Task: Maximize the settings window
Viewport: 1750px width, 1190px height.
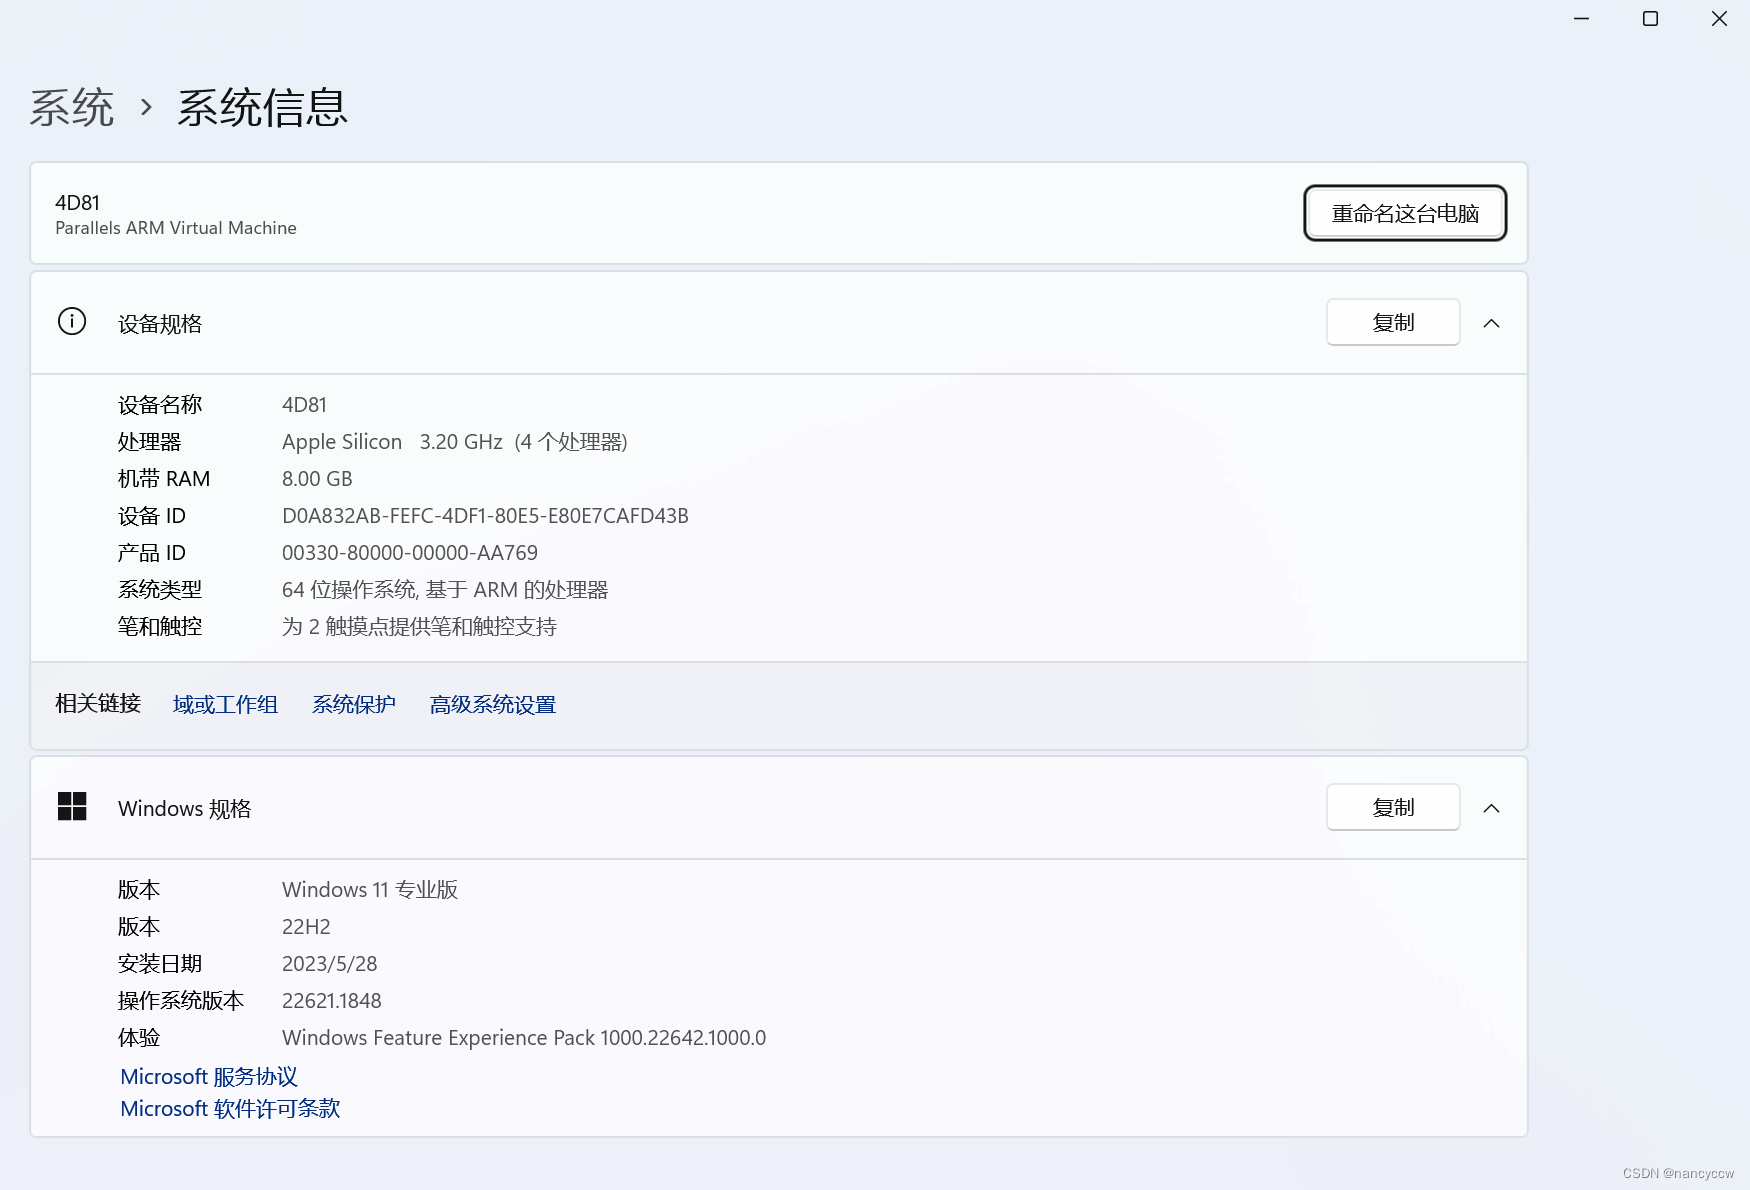Action: 1650,19
